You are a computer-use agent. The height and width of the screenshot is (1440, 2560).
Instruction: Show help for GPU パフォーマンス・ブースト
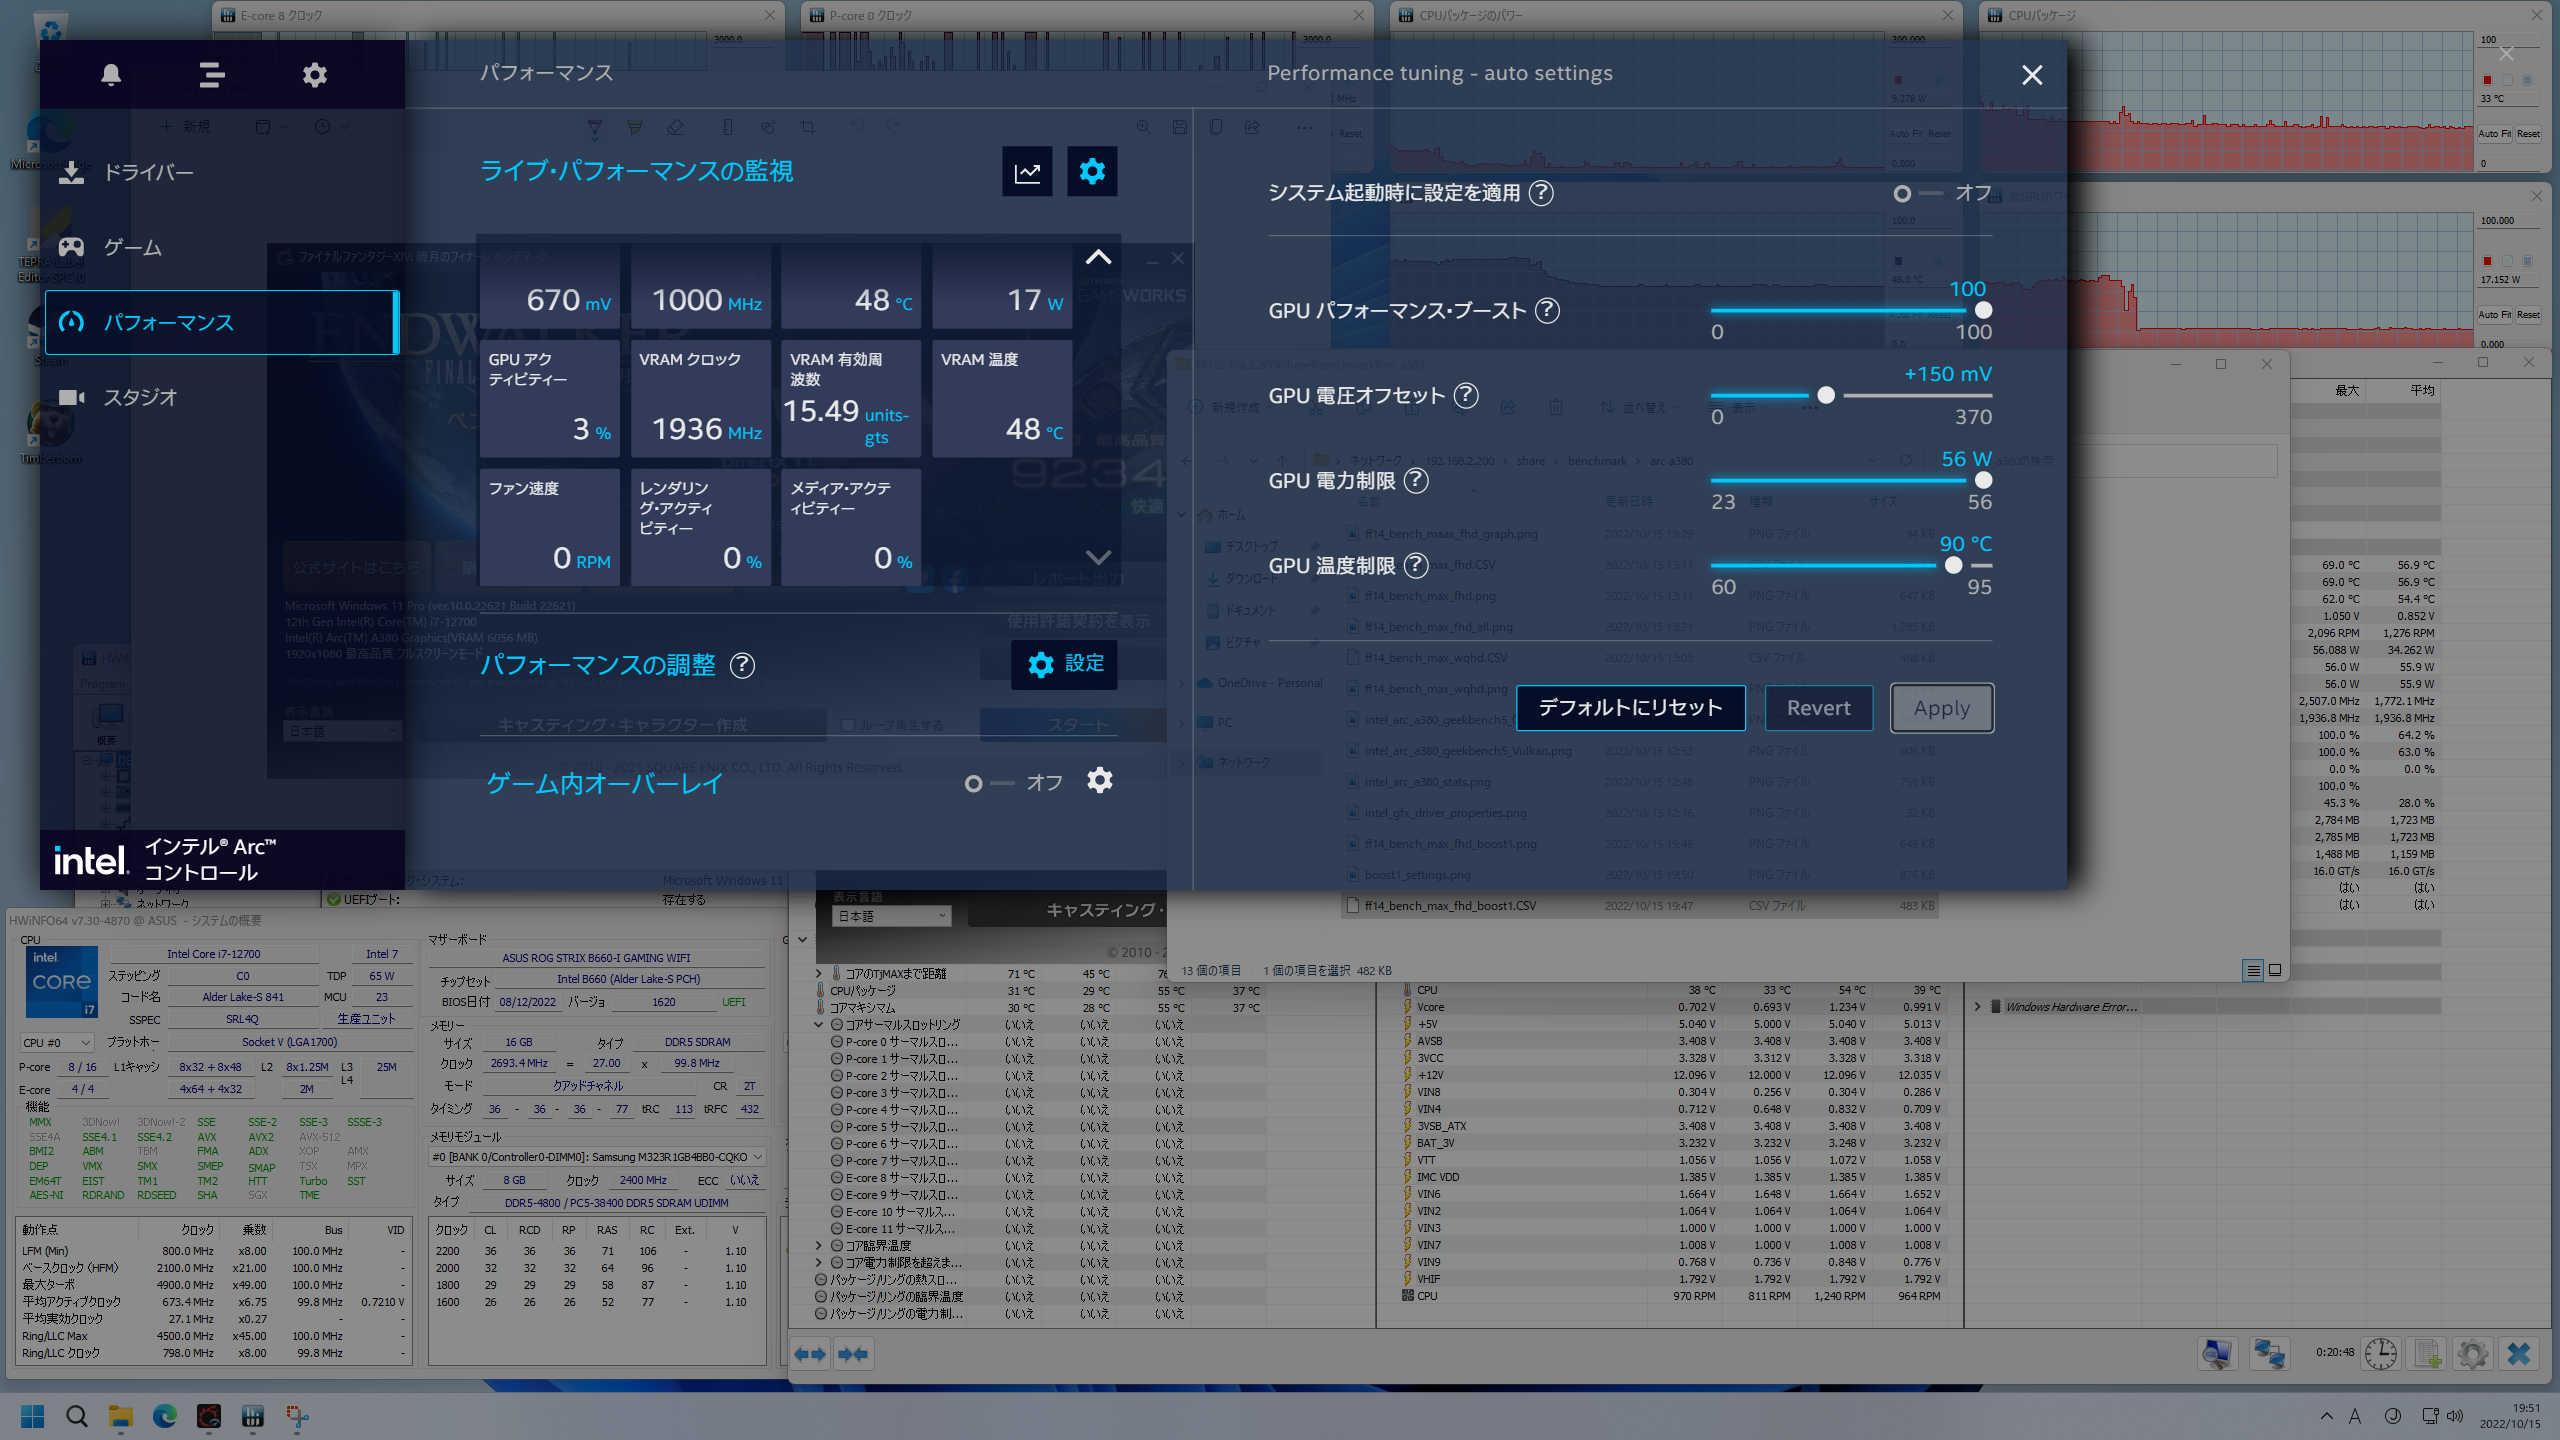click(1547, 311)
